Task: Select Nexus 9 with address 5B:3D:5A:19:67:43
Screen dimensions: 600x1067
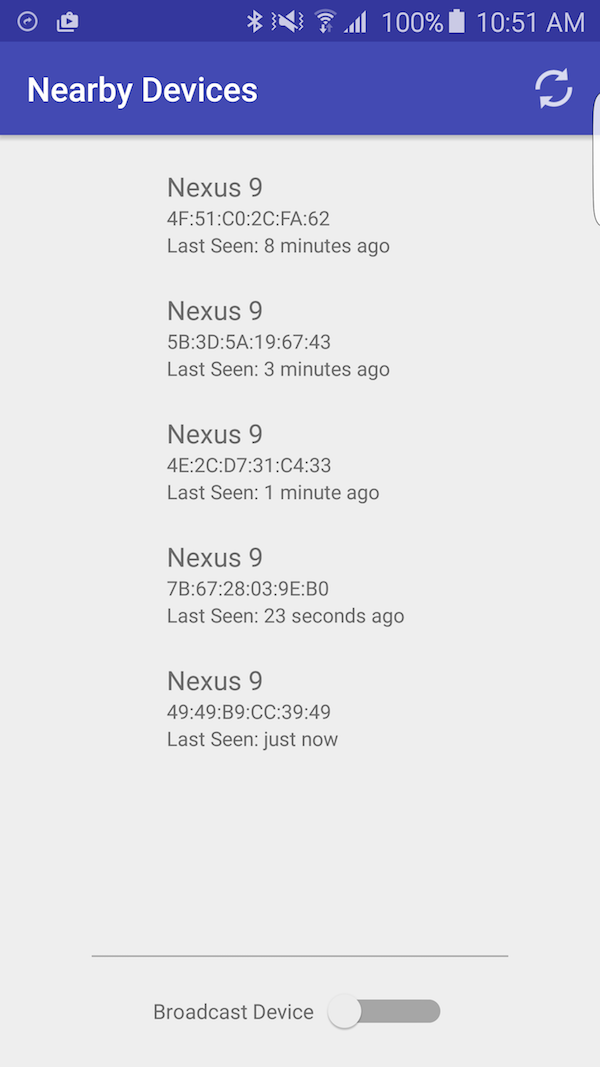Action: [278, 339]
